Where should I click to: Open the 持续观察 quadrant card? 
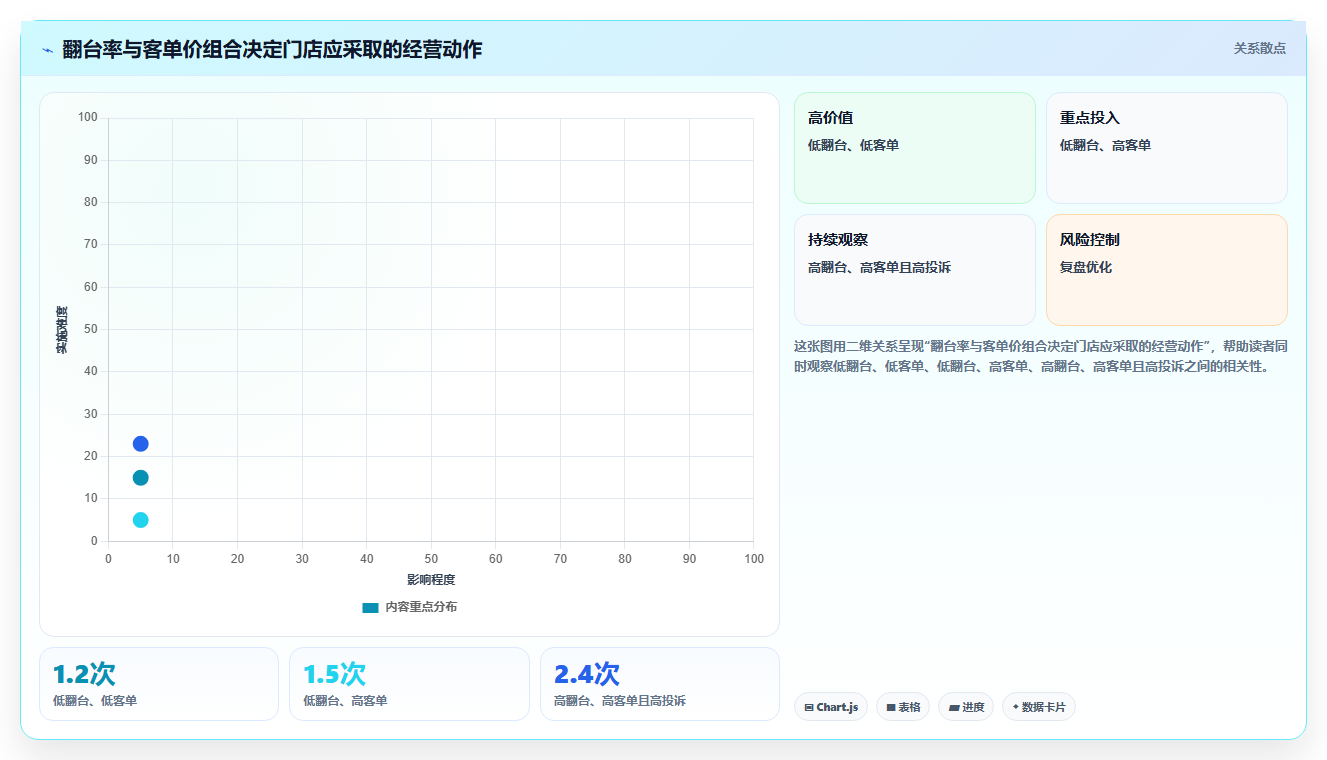[914, 270]
